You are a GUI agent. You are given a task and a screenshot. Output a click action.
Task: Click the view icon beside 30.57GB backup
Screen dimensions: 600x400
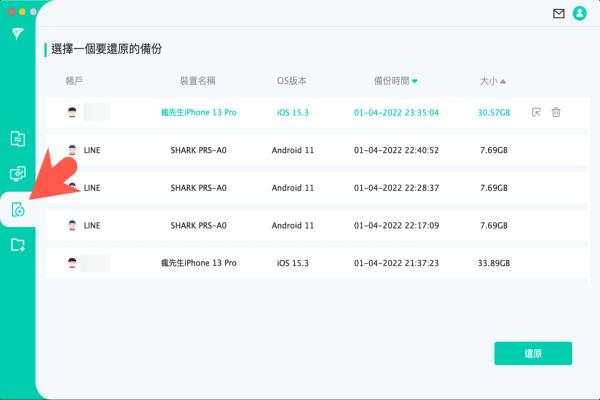(536, 112)
